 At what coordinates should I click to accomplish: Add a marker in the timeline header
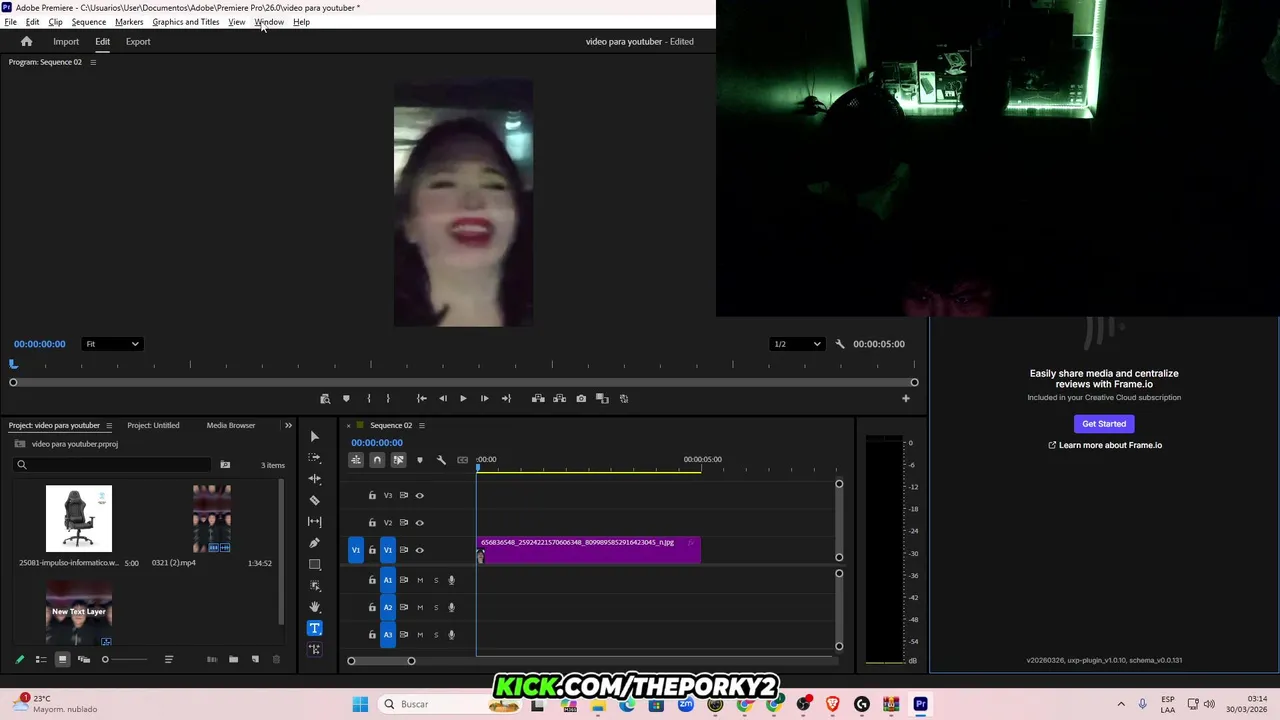pos(419,460)
